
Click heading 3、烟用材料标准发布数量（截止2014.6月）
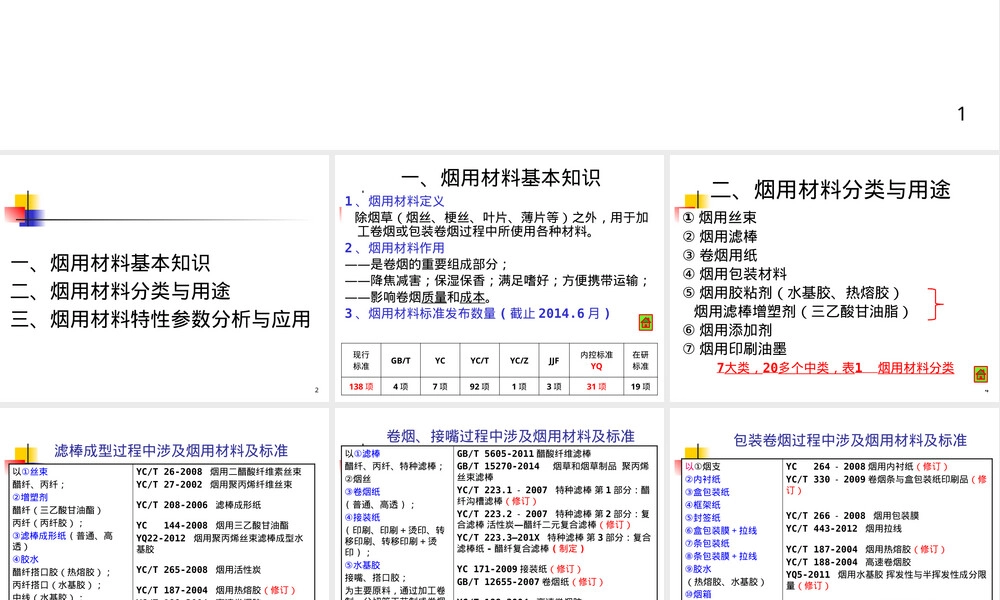click(478, 313)
